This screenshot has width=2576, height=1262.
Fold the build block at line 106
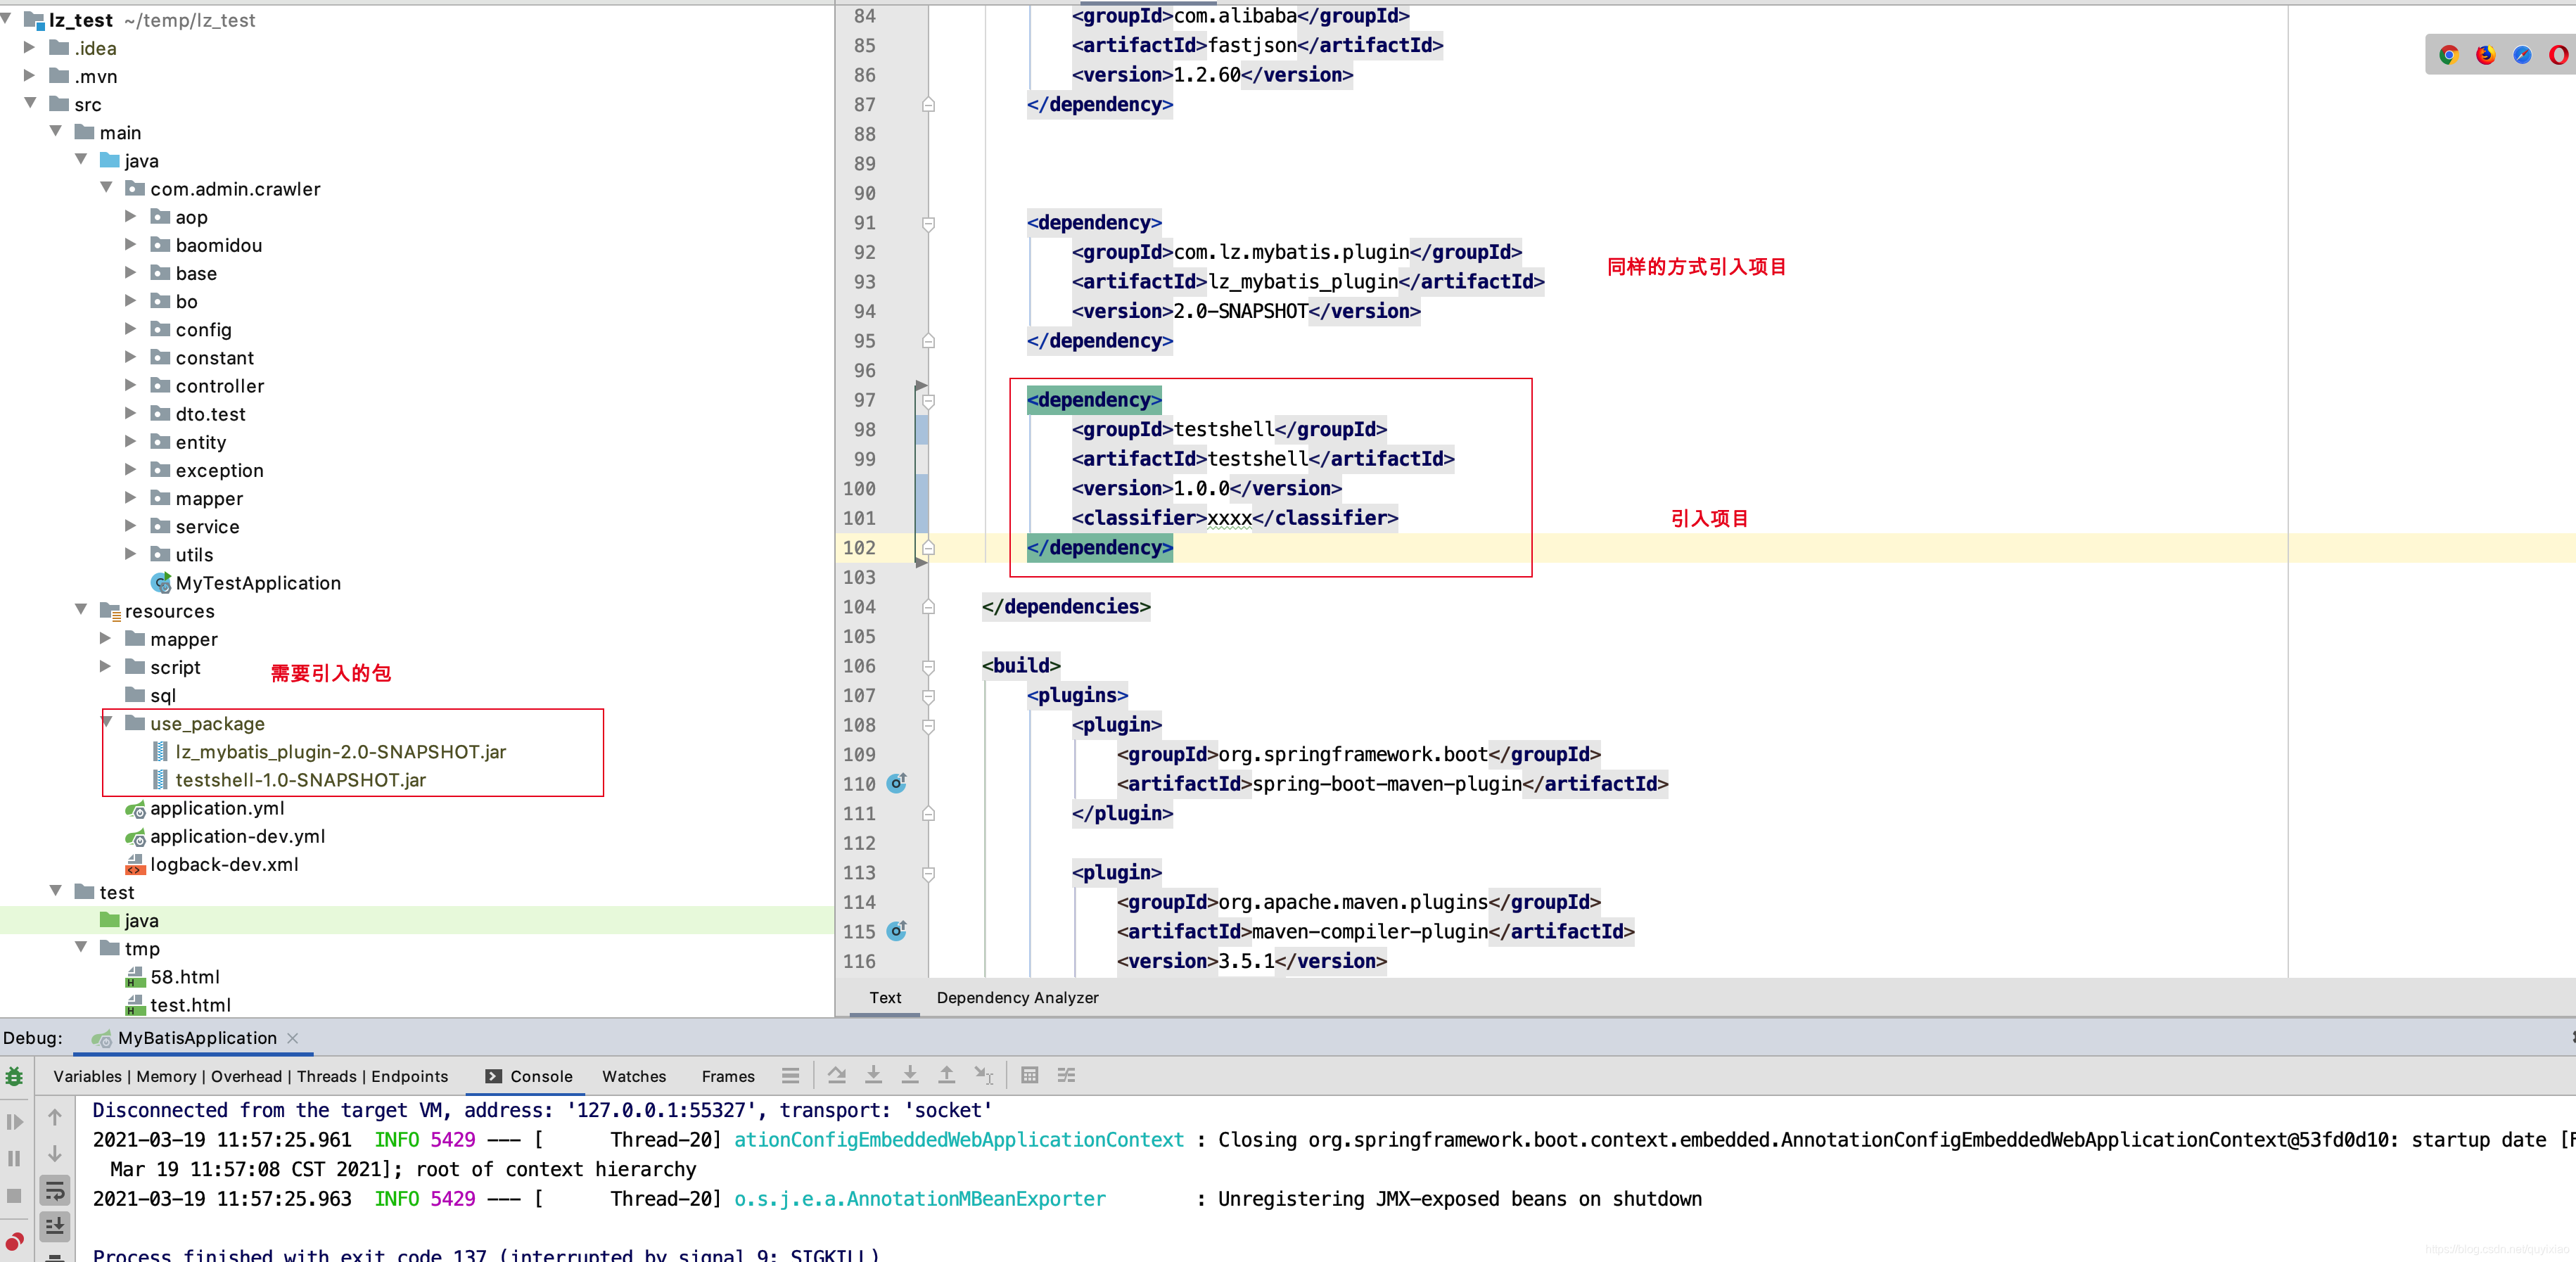[928, 666]
